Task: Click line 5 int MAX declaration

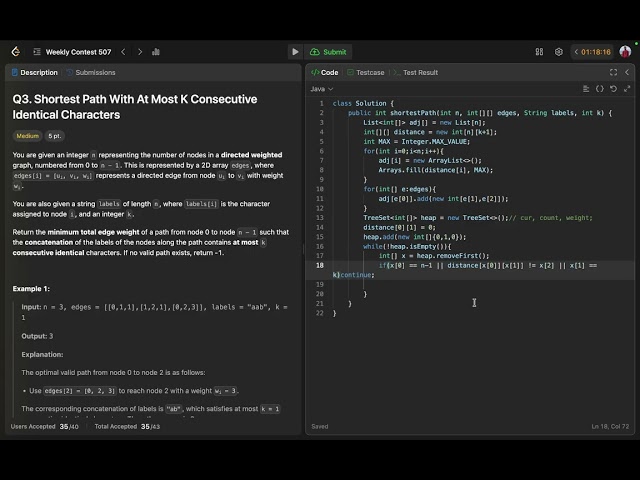Action: click(417, 142)
